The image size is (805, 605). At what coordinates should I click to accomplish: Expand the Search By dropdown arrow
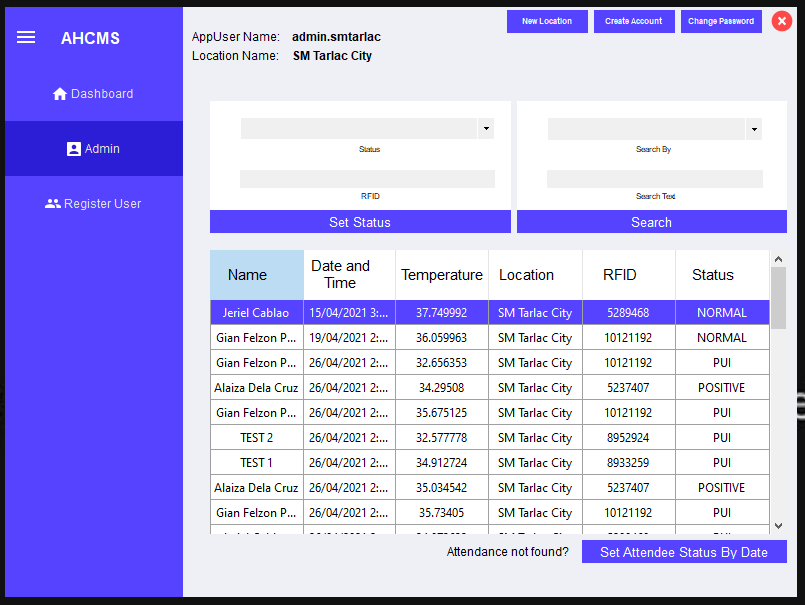click(x=754, y=129)
